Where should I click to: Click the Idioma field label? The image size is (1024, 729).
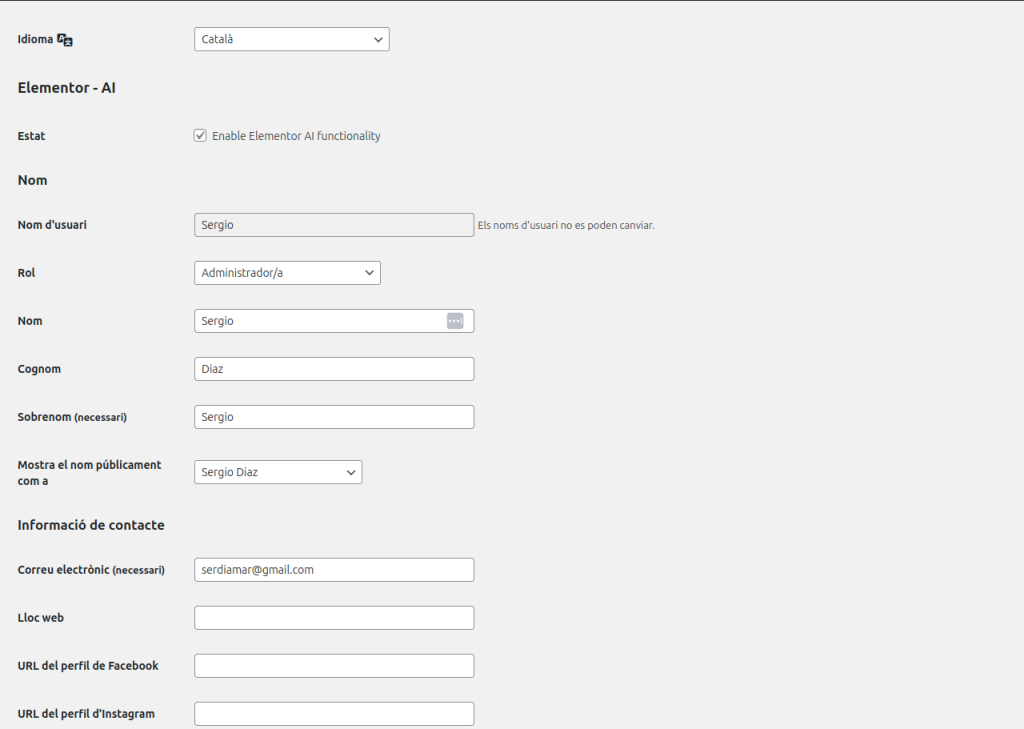tap(35, 40)
